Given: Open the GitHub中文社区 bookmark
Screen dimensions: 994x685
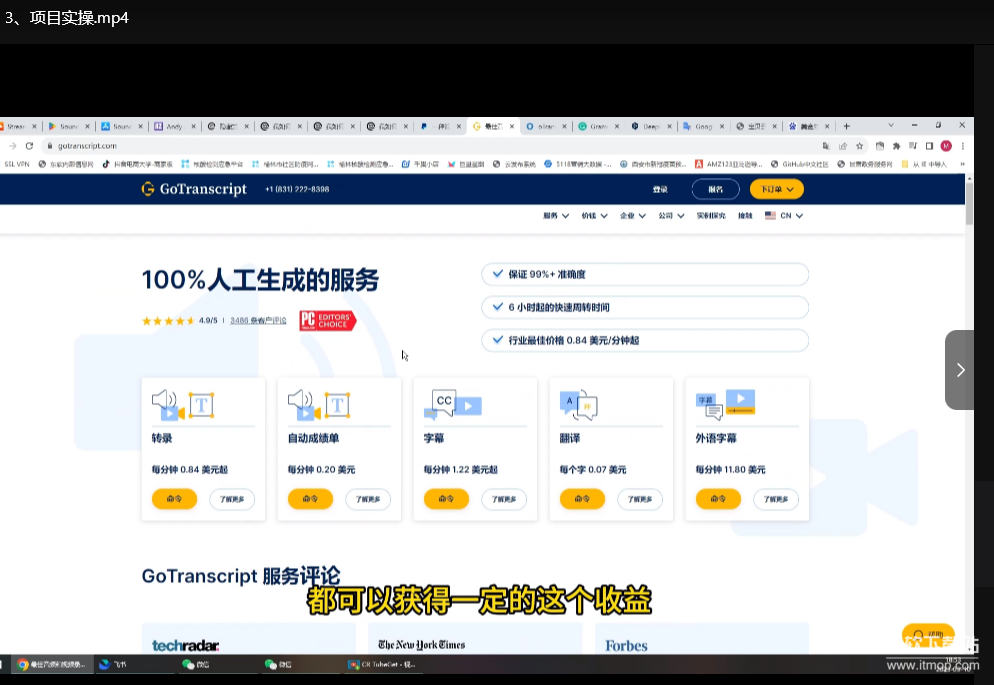Looking at the screenshot, I should (x=800, y=164).
